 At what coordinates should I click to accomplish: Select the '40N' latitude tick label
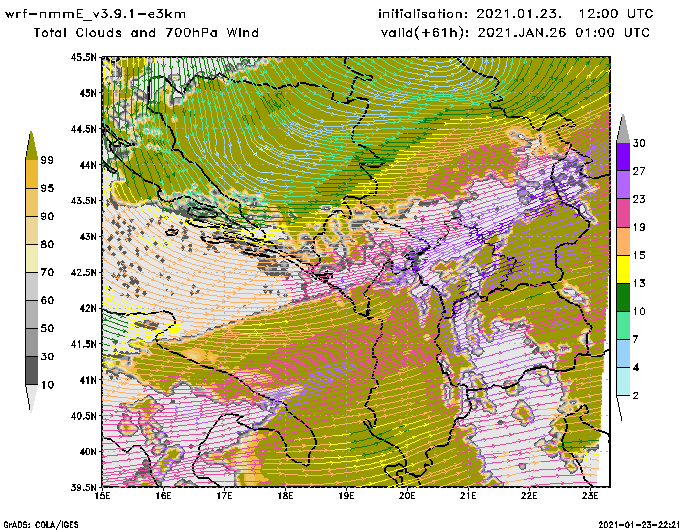(x=88, y=451)
